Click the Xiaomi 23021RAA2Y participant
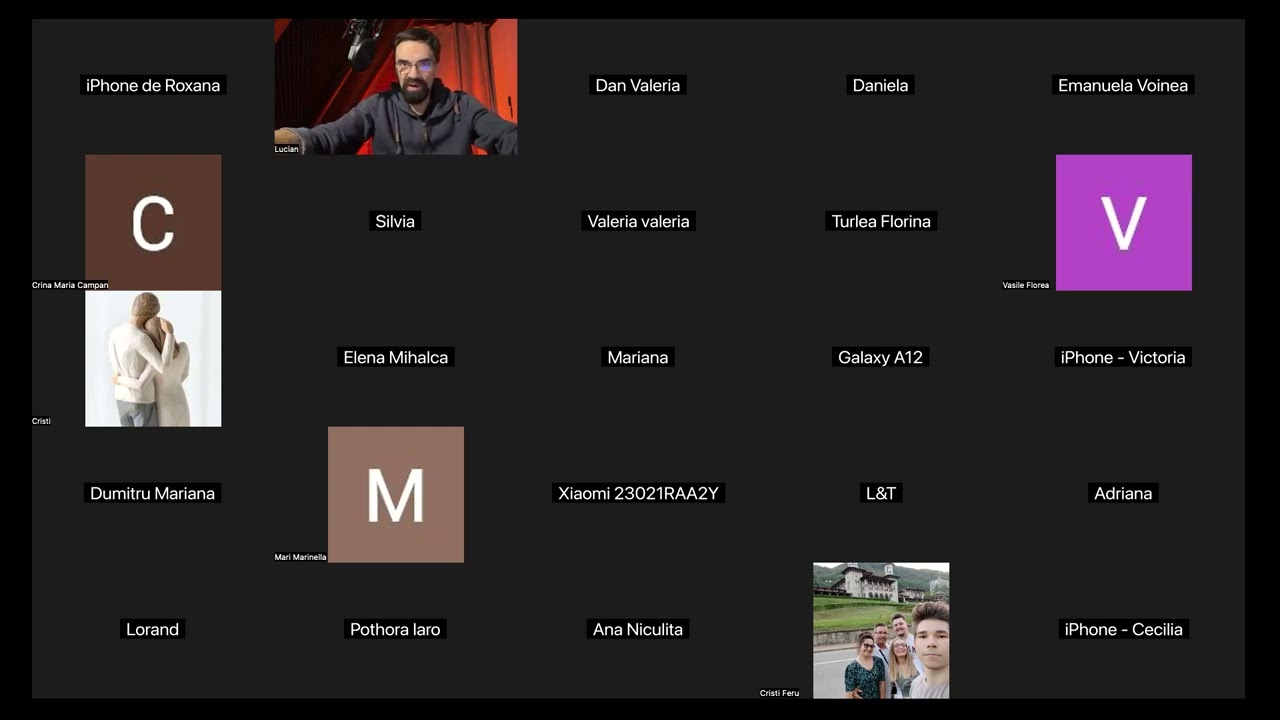Screen dimensions: 1280x720 tap(638, 493)
